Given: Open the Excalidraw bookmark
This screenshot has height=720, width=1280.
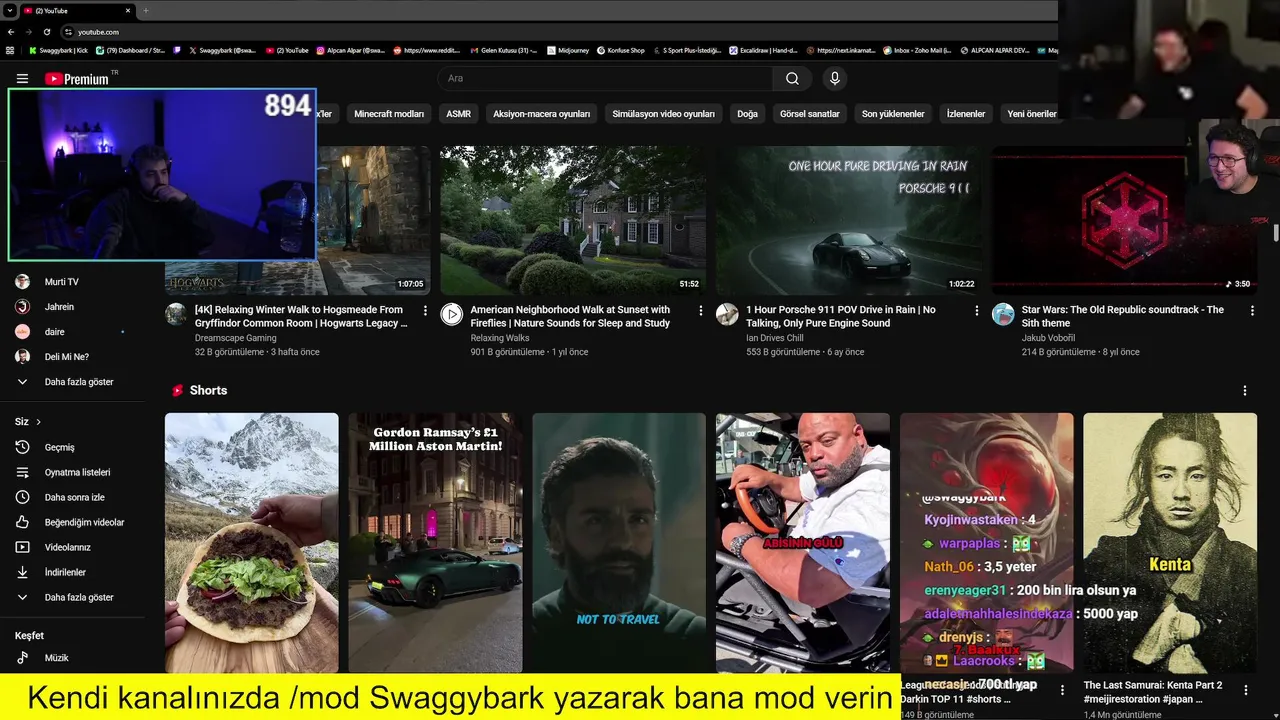Looking at the screenshot, I should click(x=762, y=50).
